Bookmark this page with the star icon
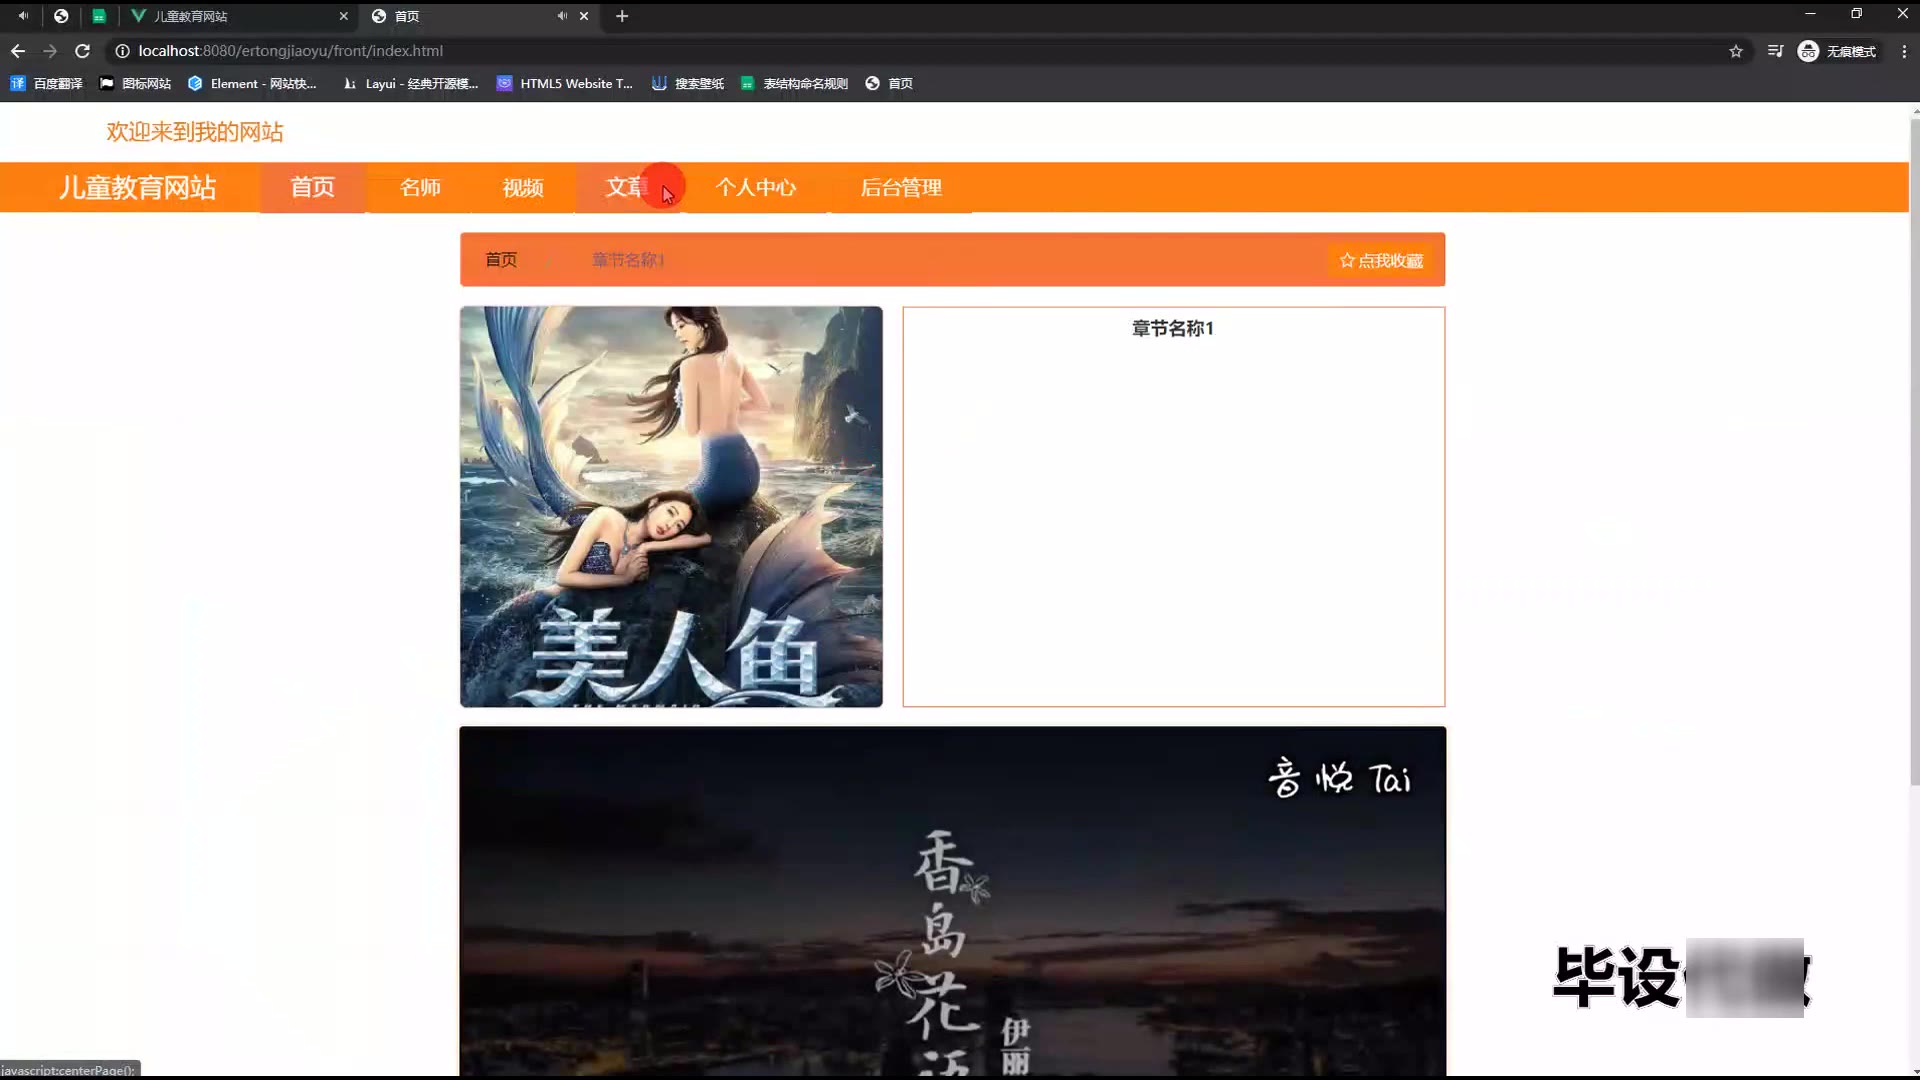 pyautogui.click(x=1736, y=51)
